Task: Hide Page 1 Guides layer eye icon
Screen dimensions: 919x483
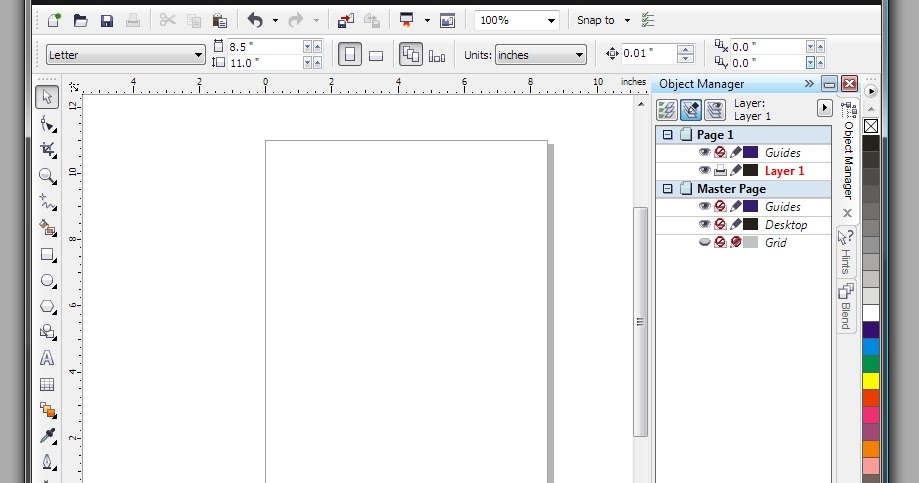Action: (704, 152)
